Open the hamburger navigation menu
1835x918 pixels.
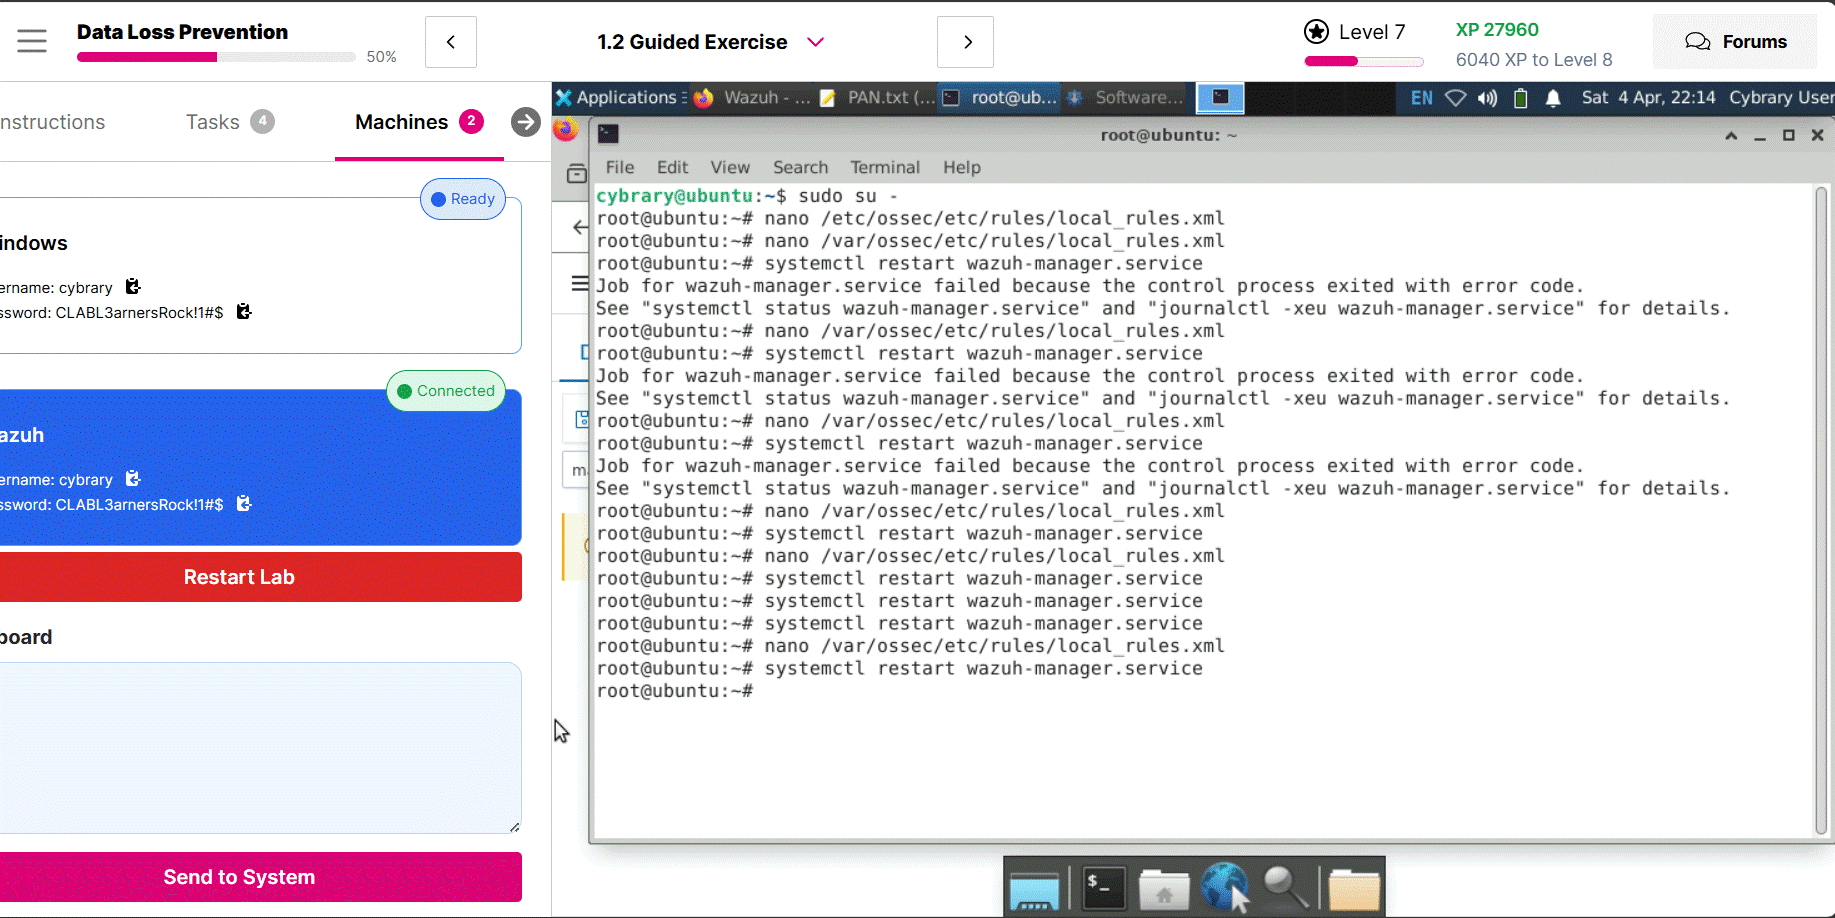click(32, 41)
